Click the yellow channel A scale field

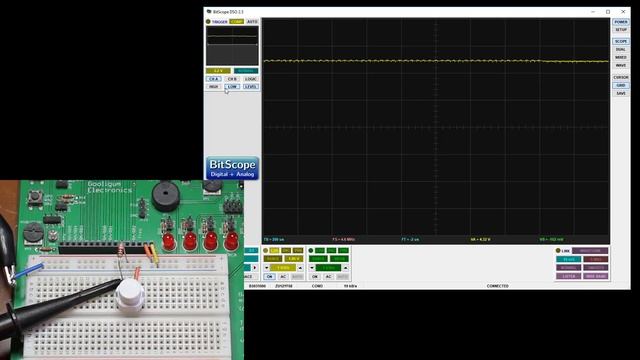[x=283, y=268]
